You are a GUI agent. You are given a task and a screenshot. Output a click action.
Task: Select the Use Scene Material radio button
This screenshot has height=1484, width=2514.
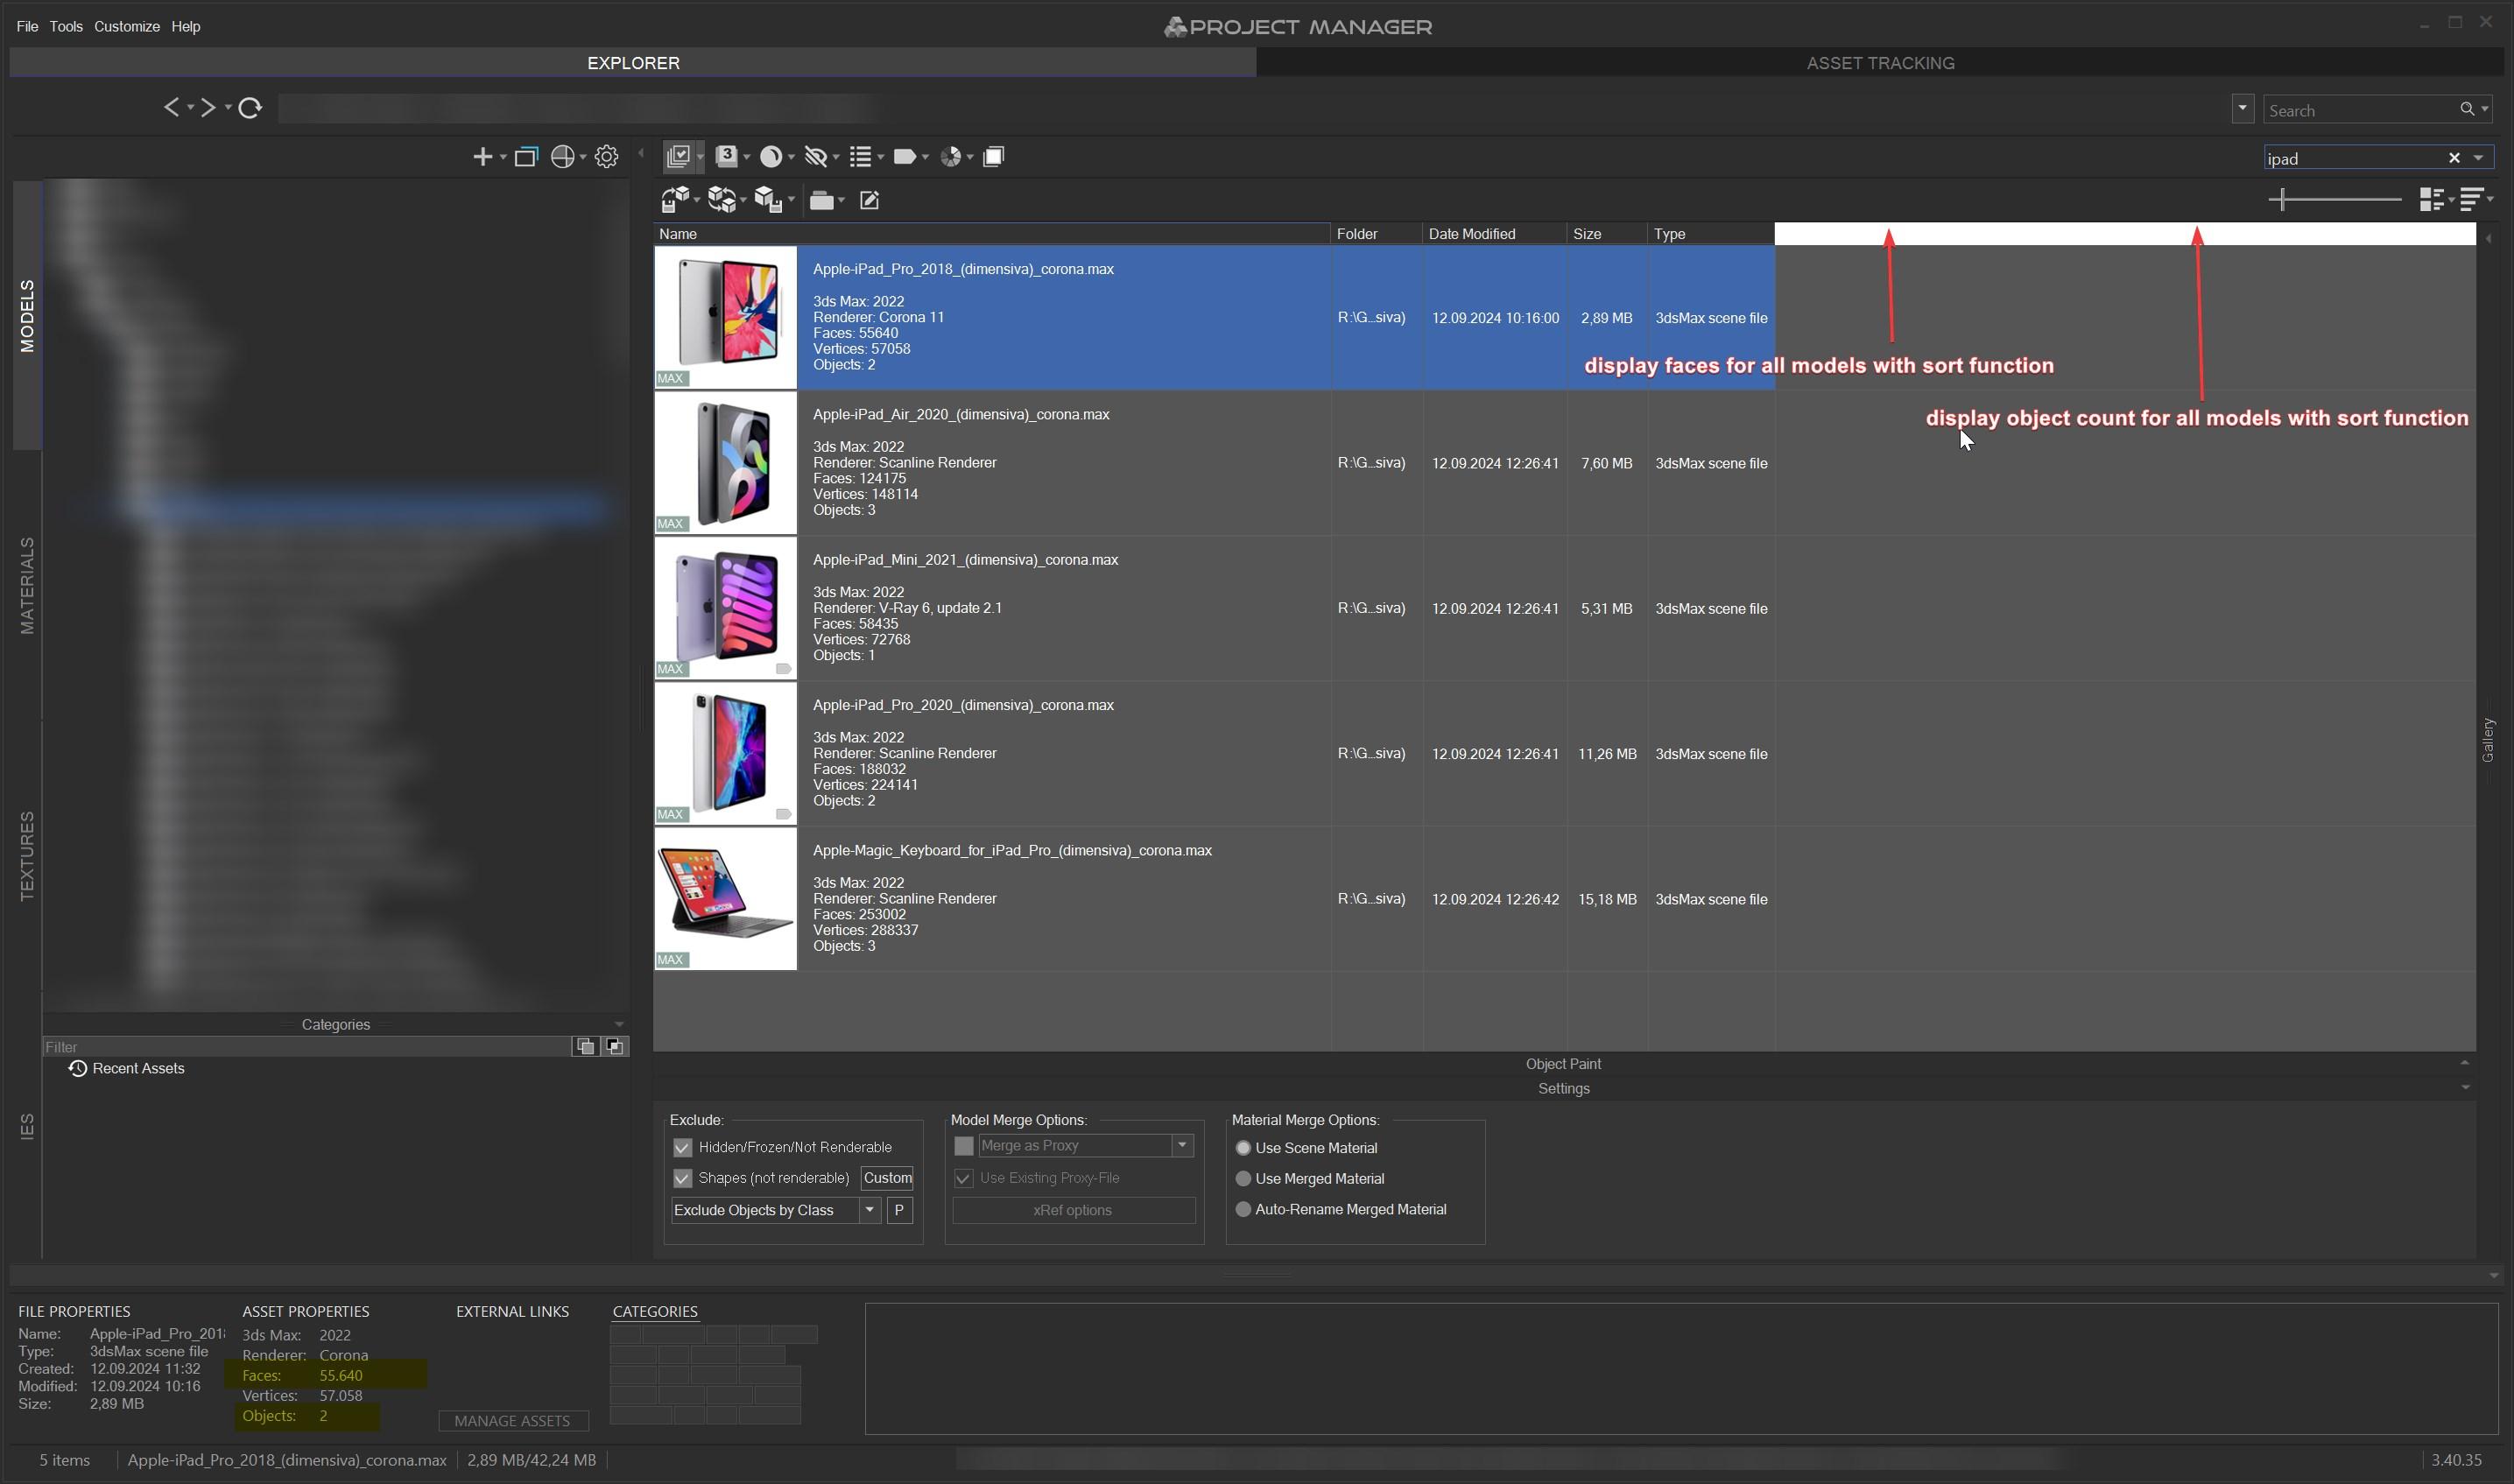click(x=1243, y=1148)
